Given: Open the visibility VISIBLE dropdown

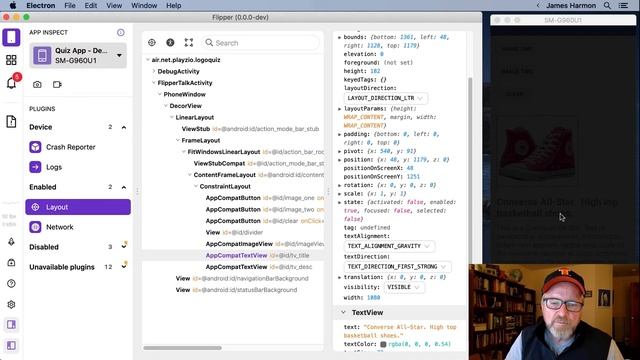Looking at the screenshot, I should [404, 287].
